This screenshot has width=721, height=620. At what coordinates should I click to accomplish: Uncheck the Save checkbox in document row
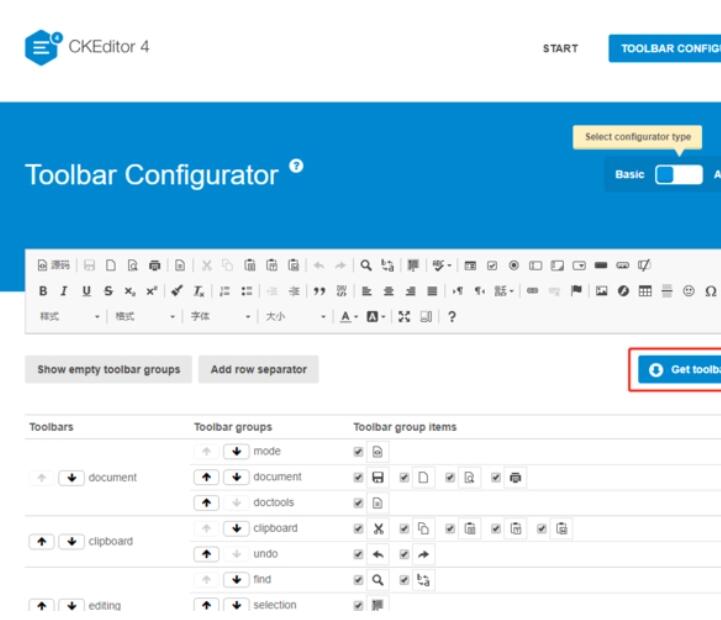(x=358, y=477)
